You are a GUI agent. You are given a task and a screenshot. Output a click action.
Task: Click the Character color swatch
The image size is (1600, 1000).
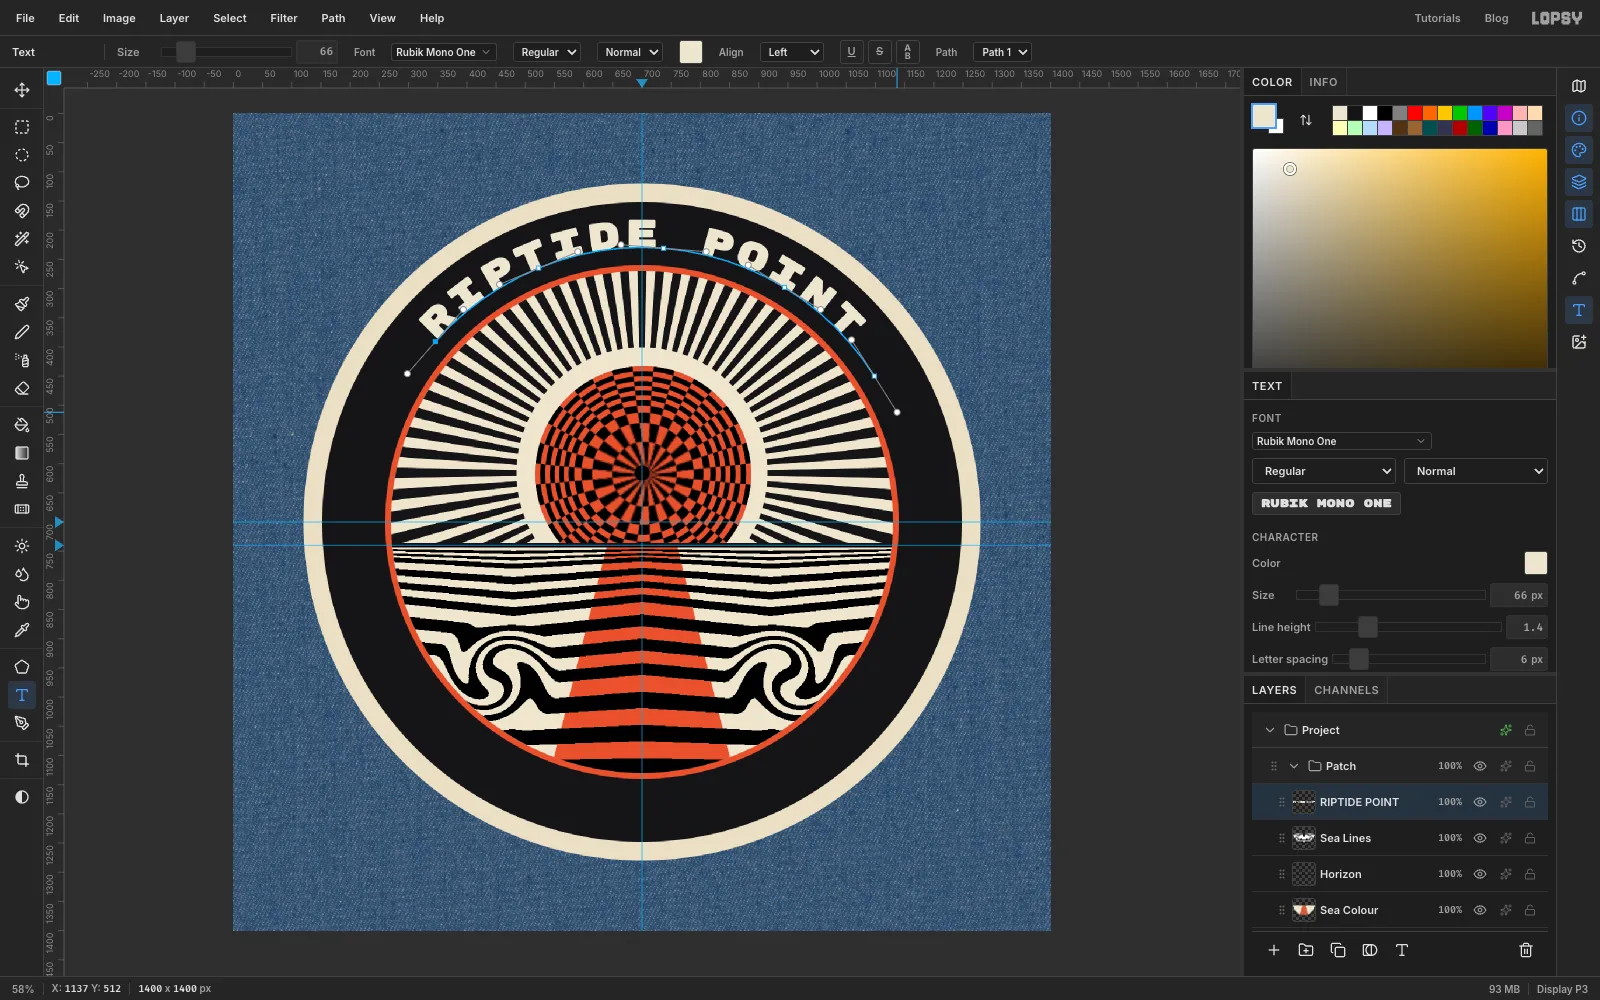[1535, 563]
